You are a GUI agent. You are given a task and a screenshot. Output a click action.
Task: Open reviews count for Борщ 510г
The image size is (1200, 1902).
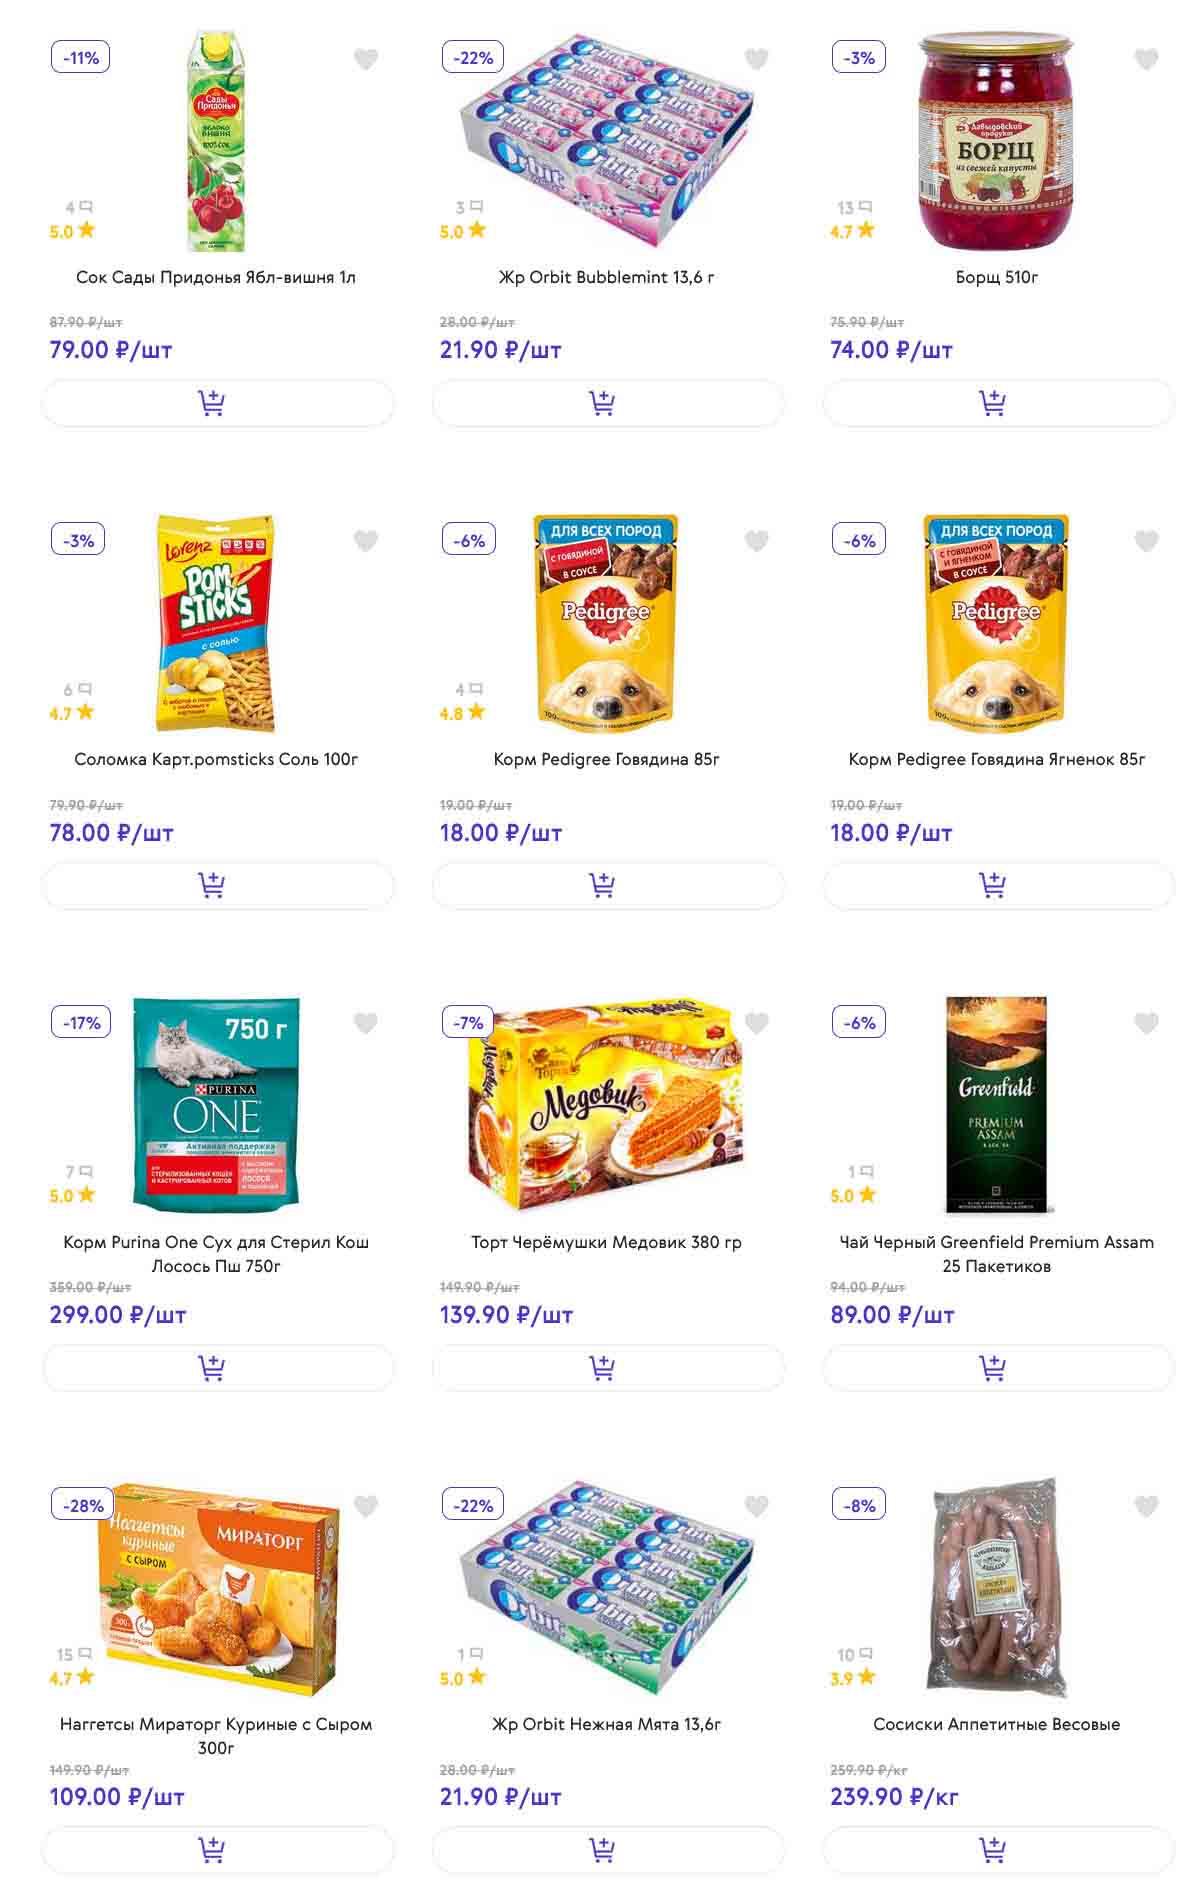coord(853,208)
